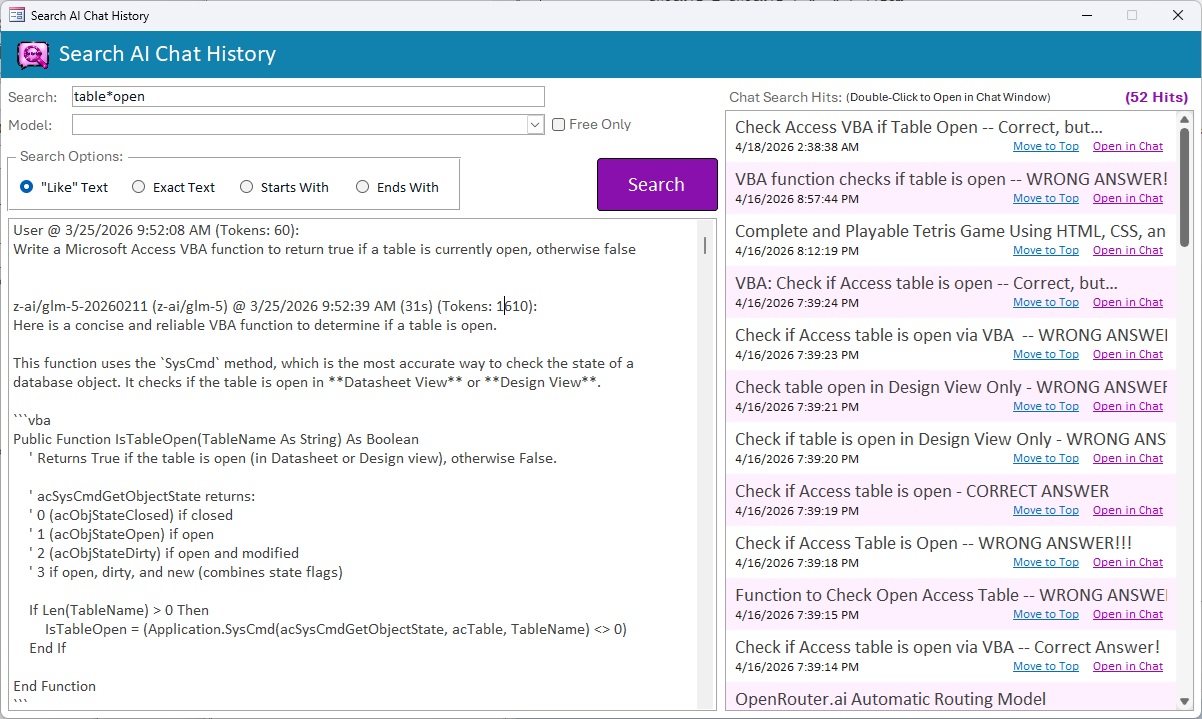Viewport: 1202px width, 719px height.
Task: Enable the Free Only checkbox
Action: coord(559,125)
